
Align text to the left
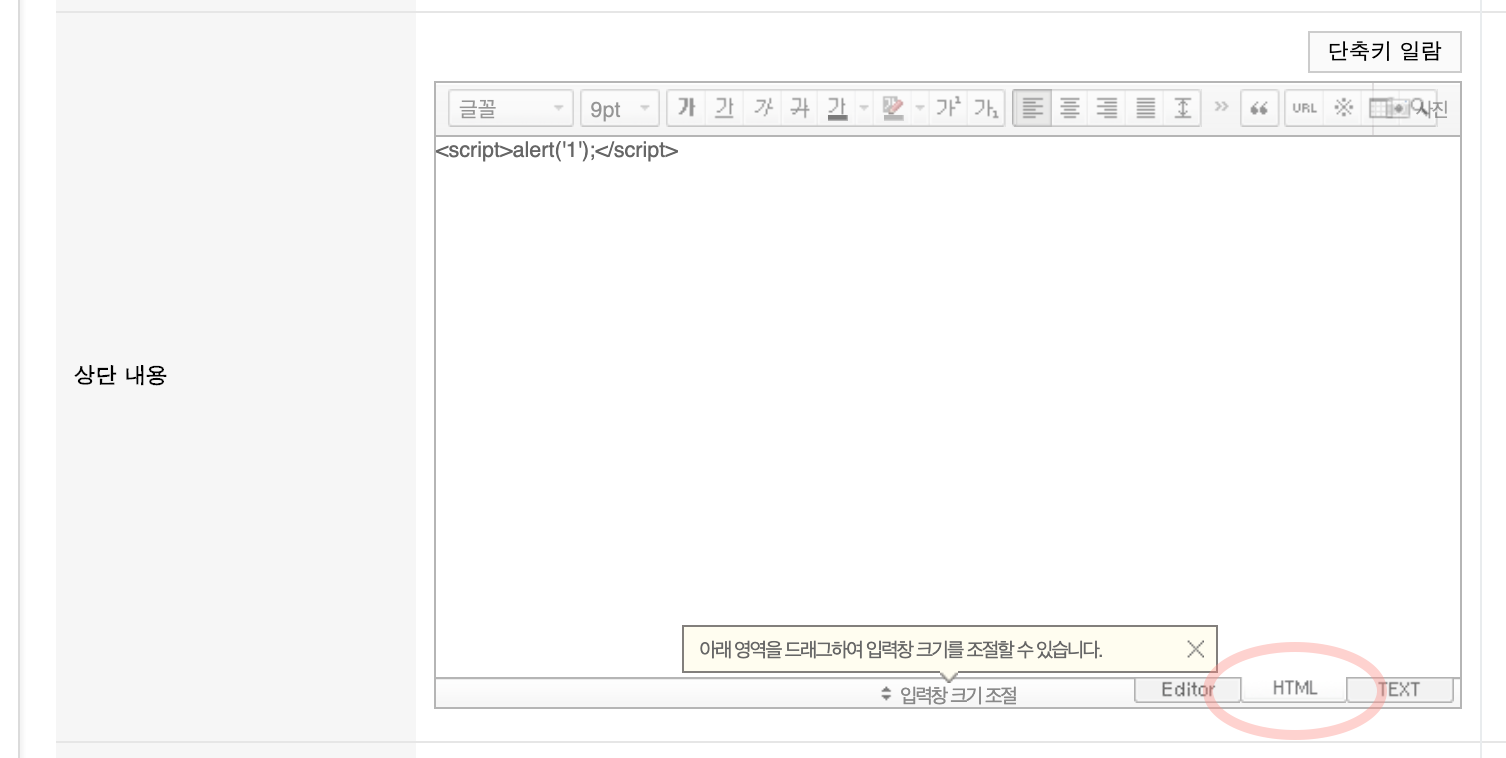tap(1032, 108)
